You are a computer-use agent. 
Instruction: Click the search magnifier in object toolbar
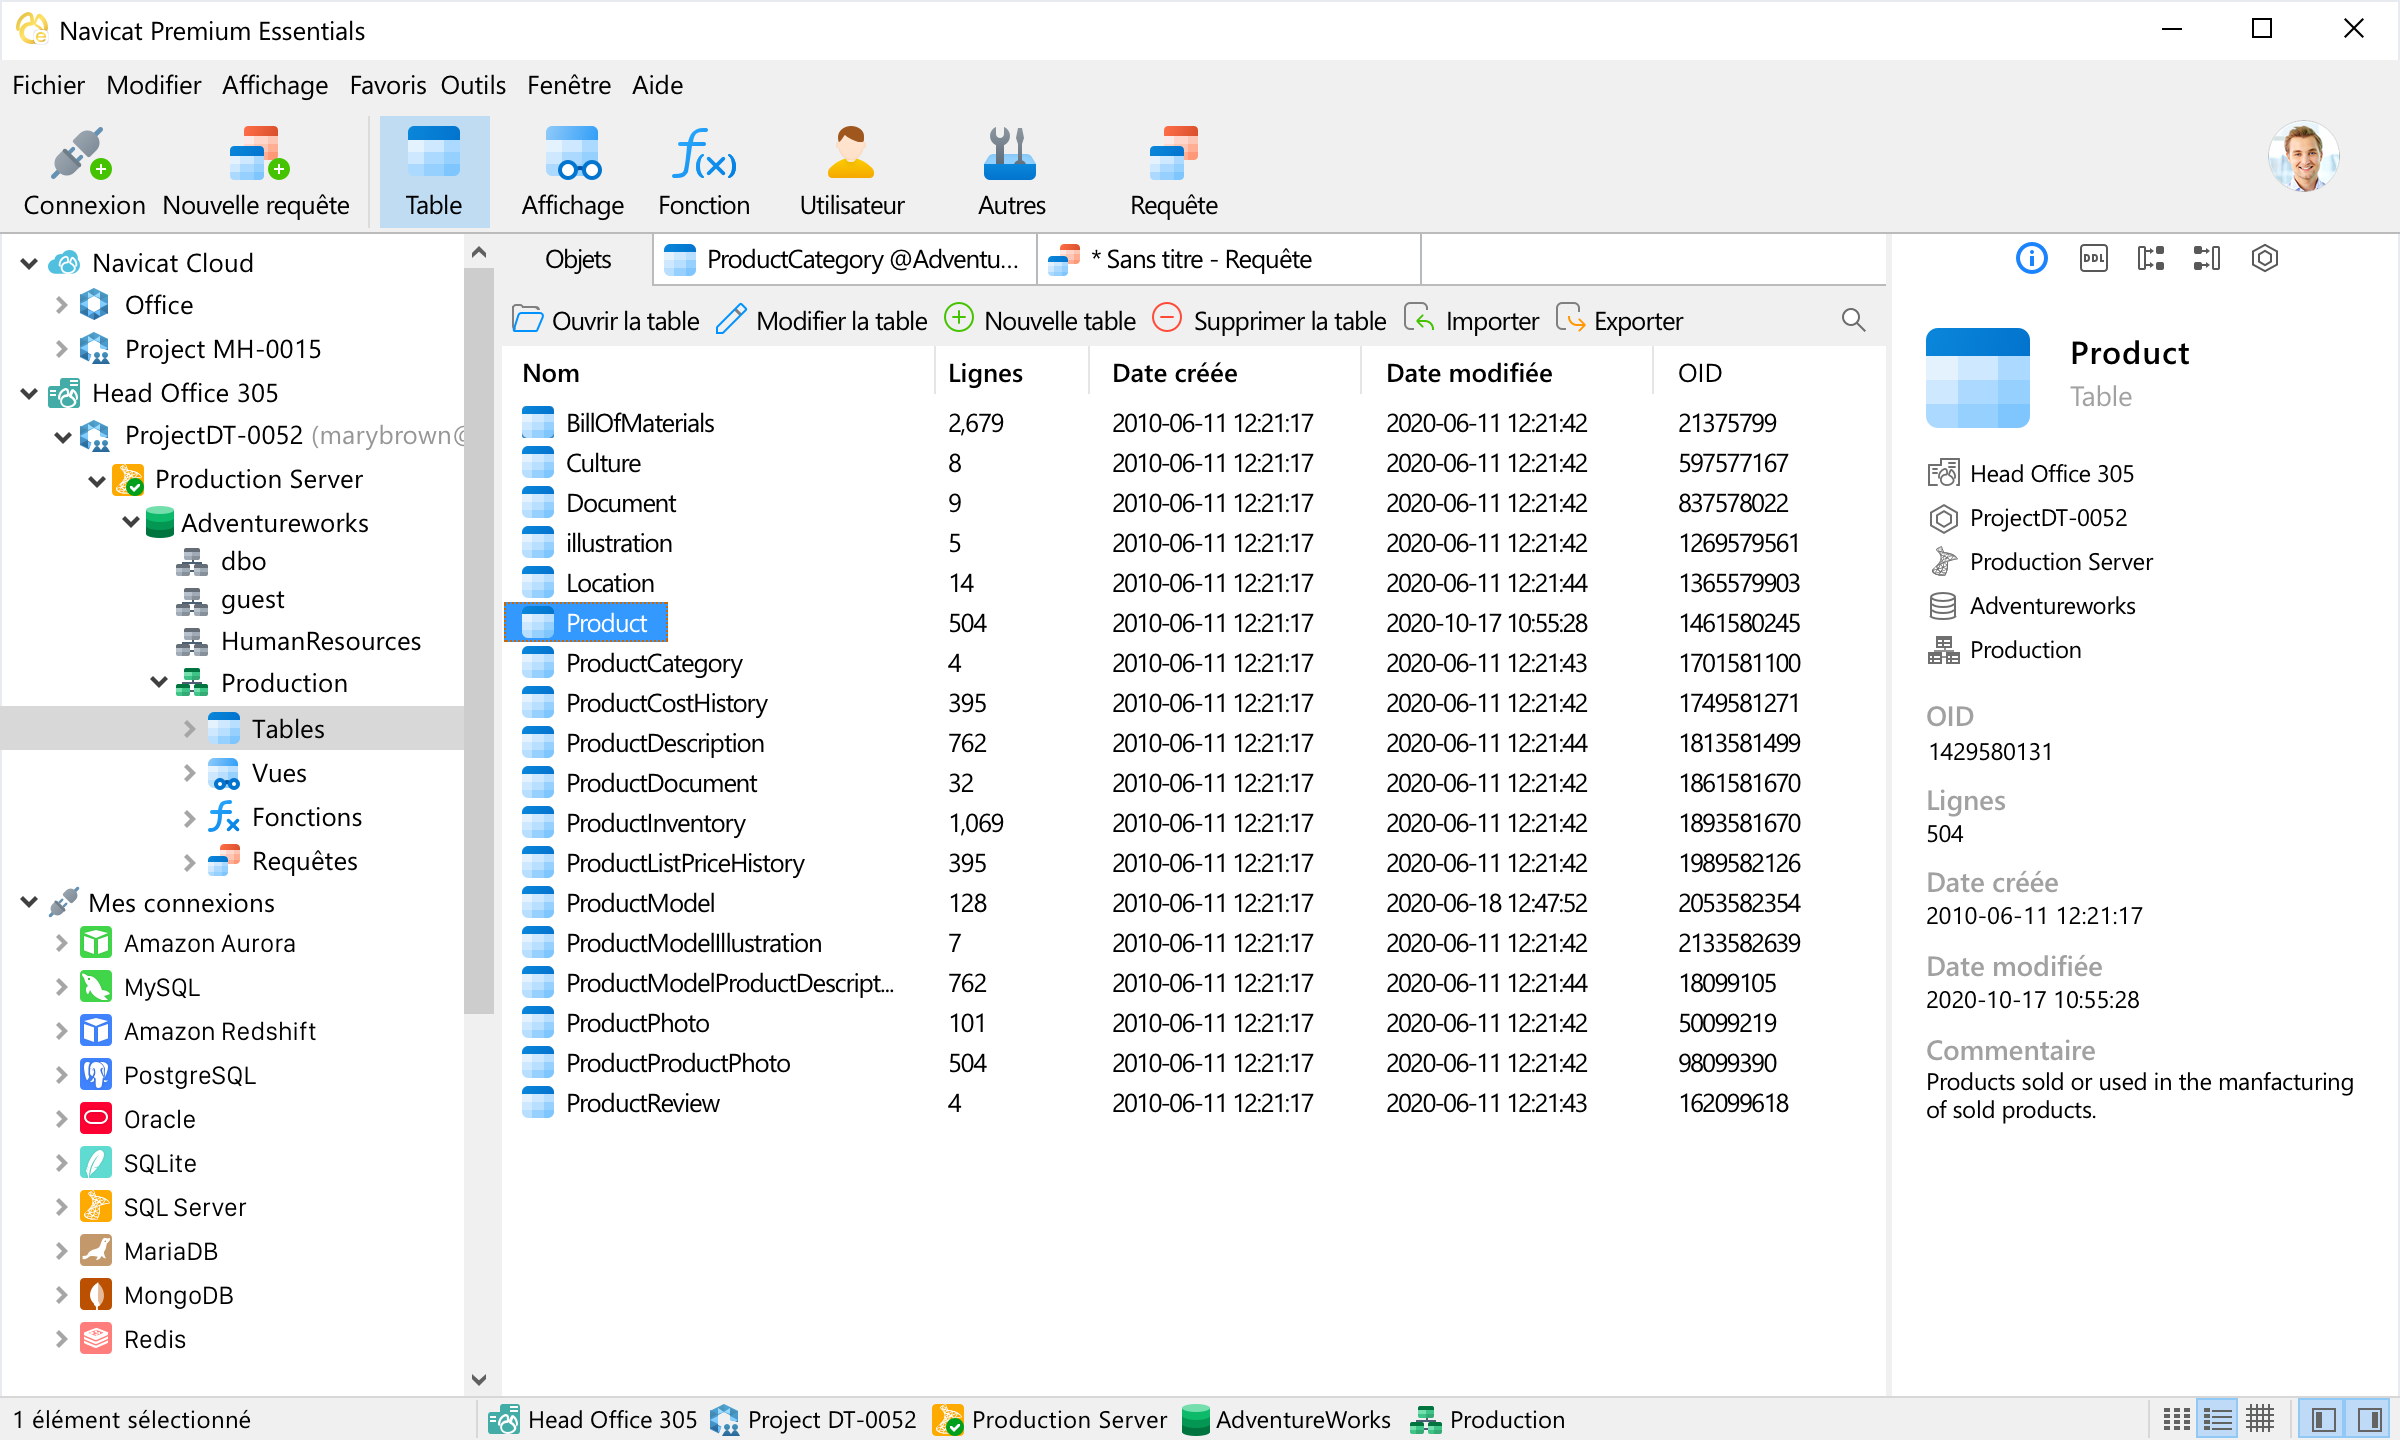(1853, 320)
